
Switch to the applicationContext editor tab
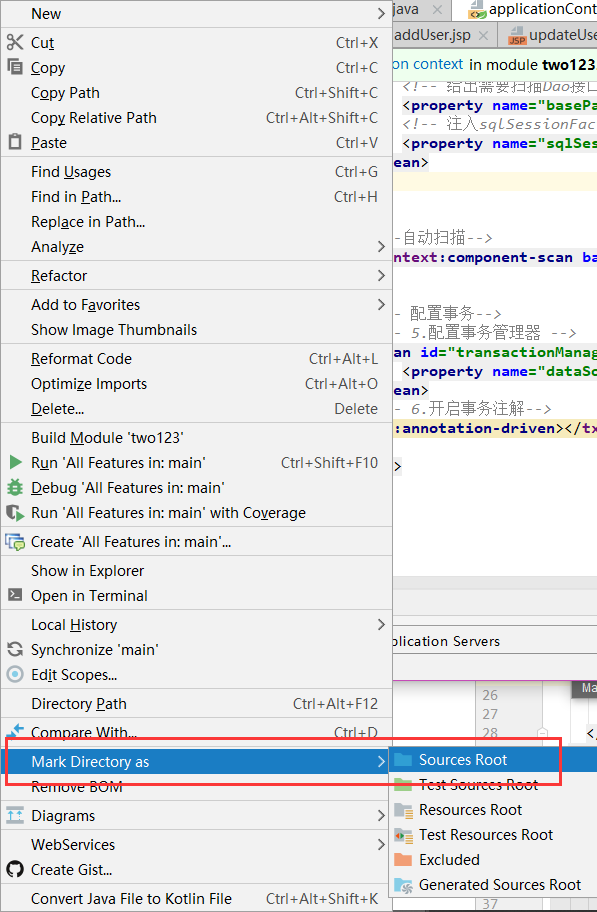(x=525, y=9)
